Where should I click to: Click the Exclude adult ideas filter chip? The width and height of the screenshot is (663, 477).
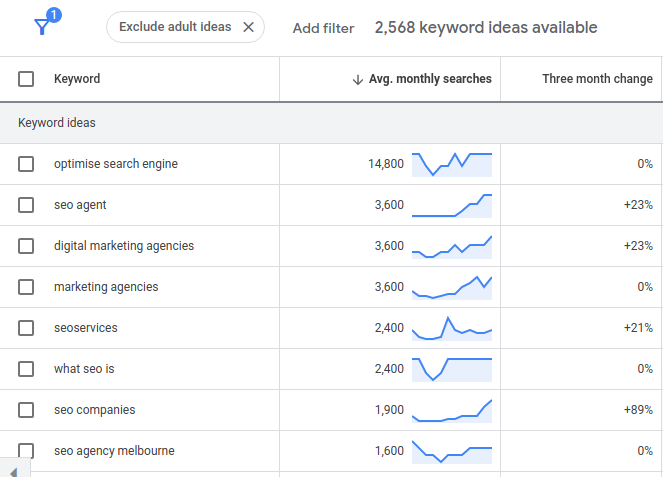pyautogui.click(x=174, y=27)
